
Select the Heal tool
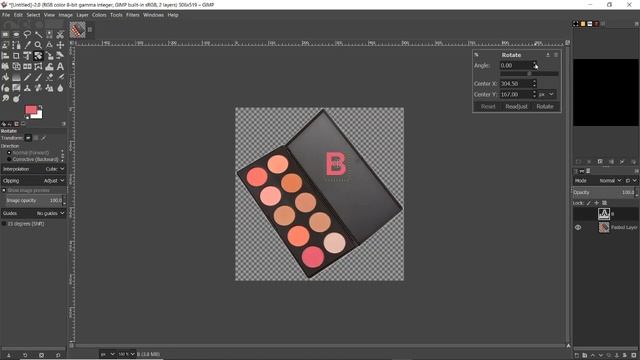(x=38, y=88)
